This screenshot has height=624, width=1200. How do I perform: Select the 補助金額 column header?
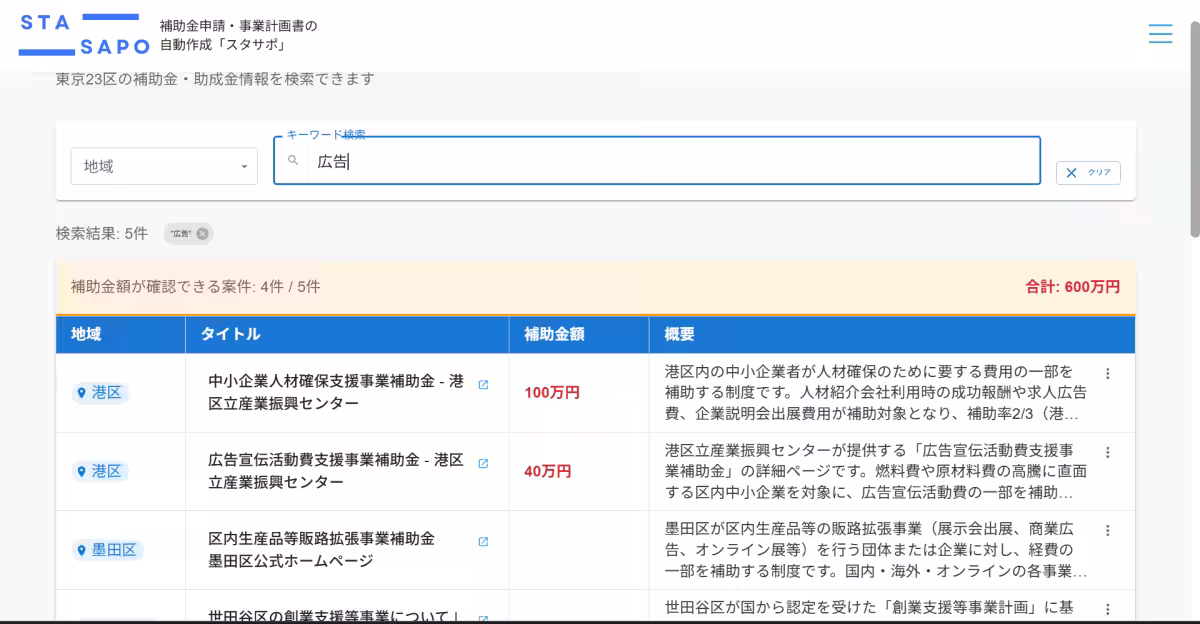point(550,334)
